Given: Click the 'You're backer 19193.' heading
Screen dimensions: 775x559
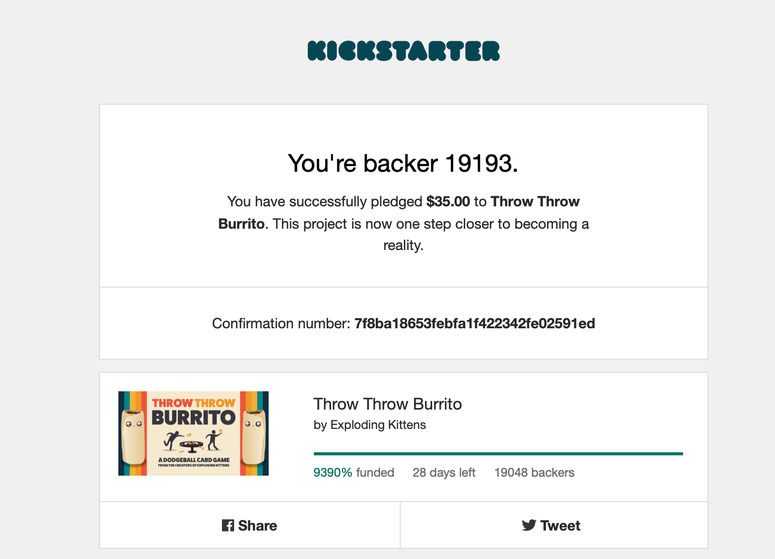Looking at the screenshot, I should click(403, 163).
